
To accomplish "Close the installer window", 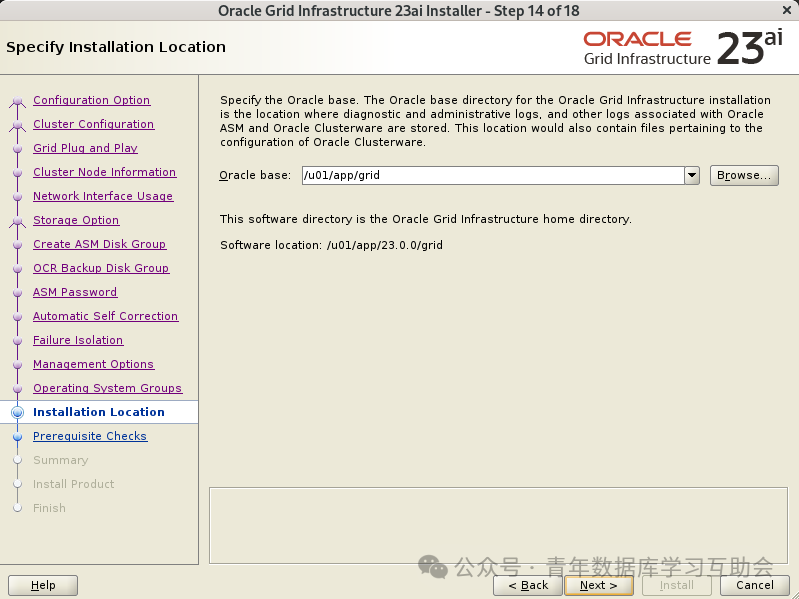I will click(x=787, y=10).
